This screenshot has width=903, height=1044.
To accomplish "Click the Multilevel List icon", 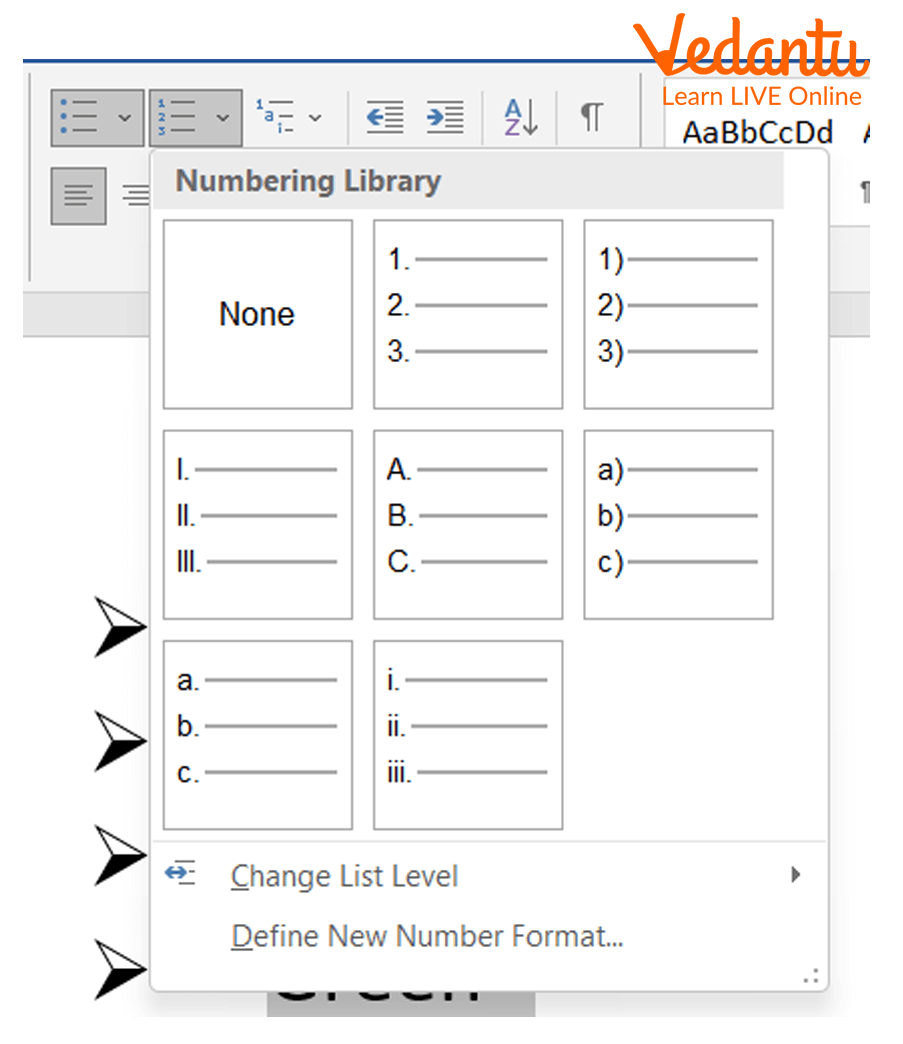I will [275, 117].
